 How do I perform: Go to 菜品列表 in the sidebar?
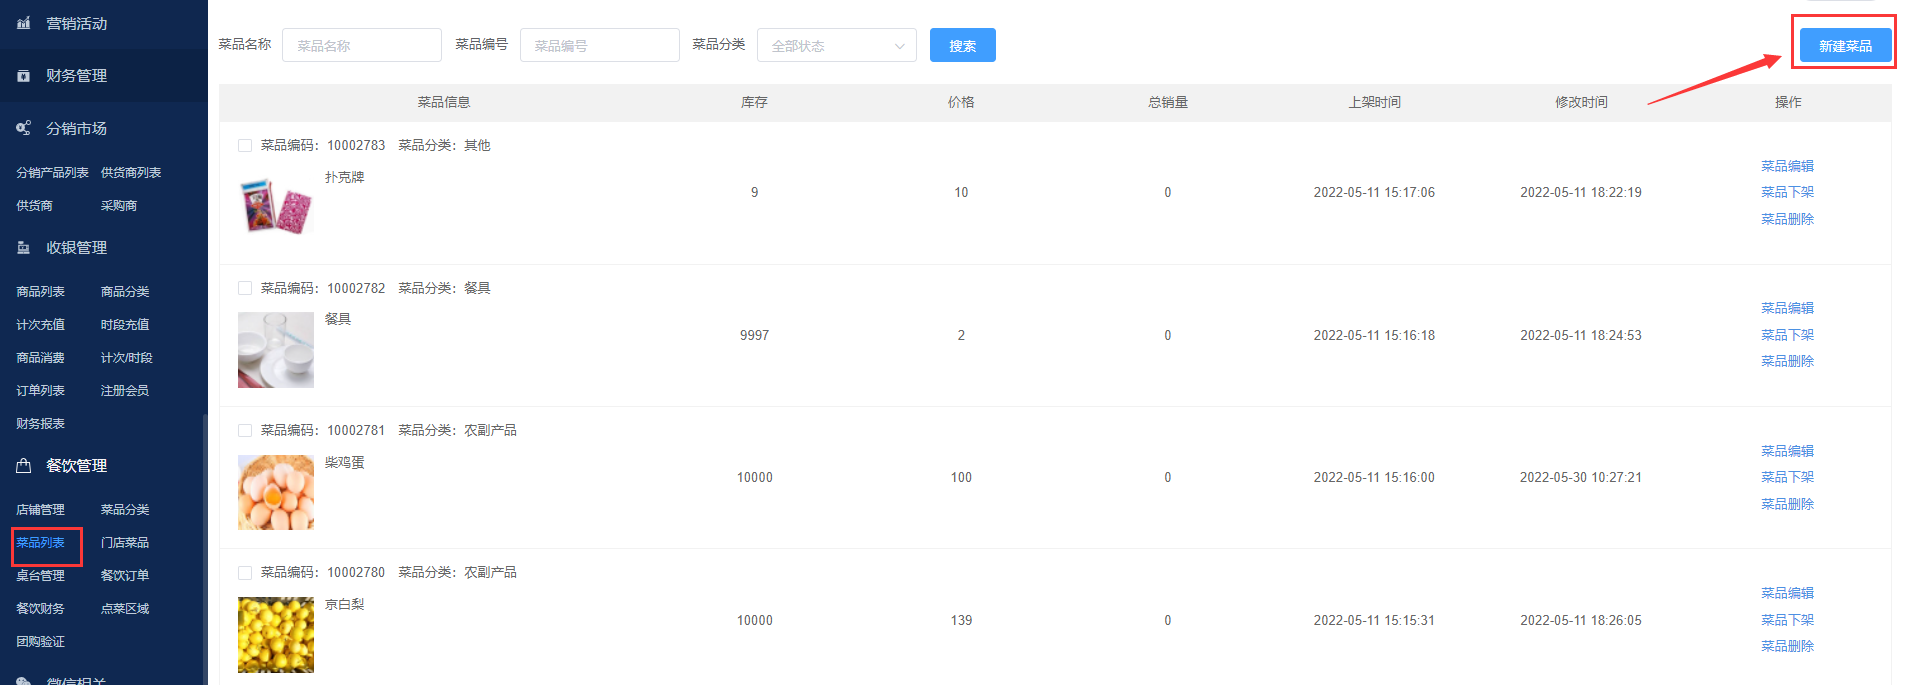click(41, 543)
